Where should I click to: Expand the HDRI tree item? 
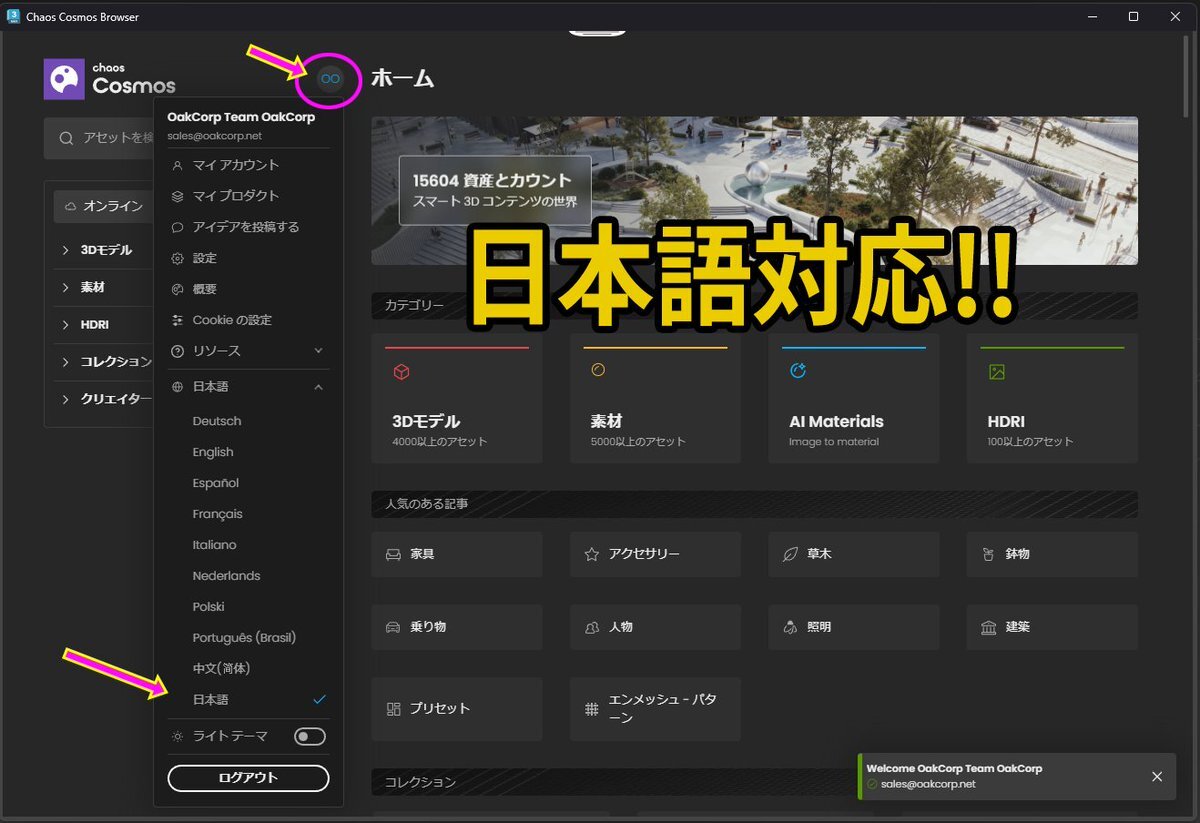[x=66, y=325]
